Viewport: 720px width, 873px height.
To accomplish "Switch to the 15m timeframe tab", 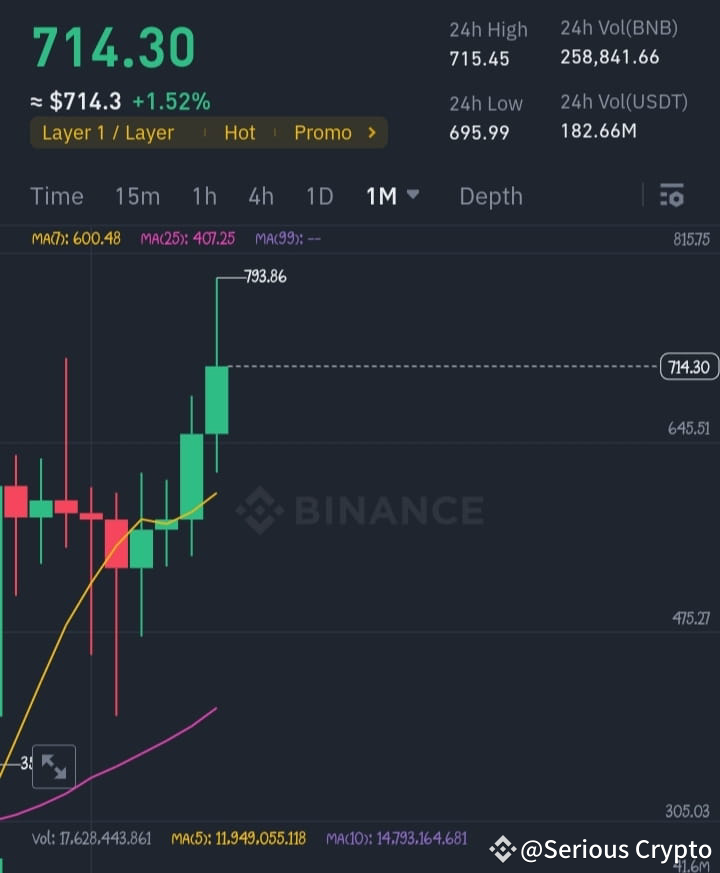I will [137, 196].
